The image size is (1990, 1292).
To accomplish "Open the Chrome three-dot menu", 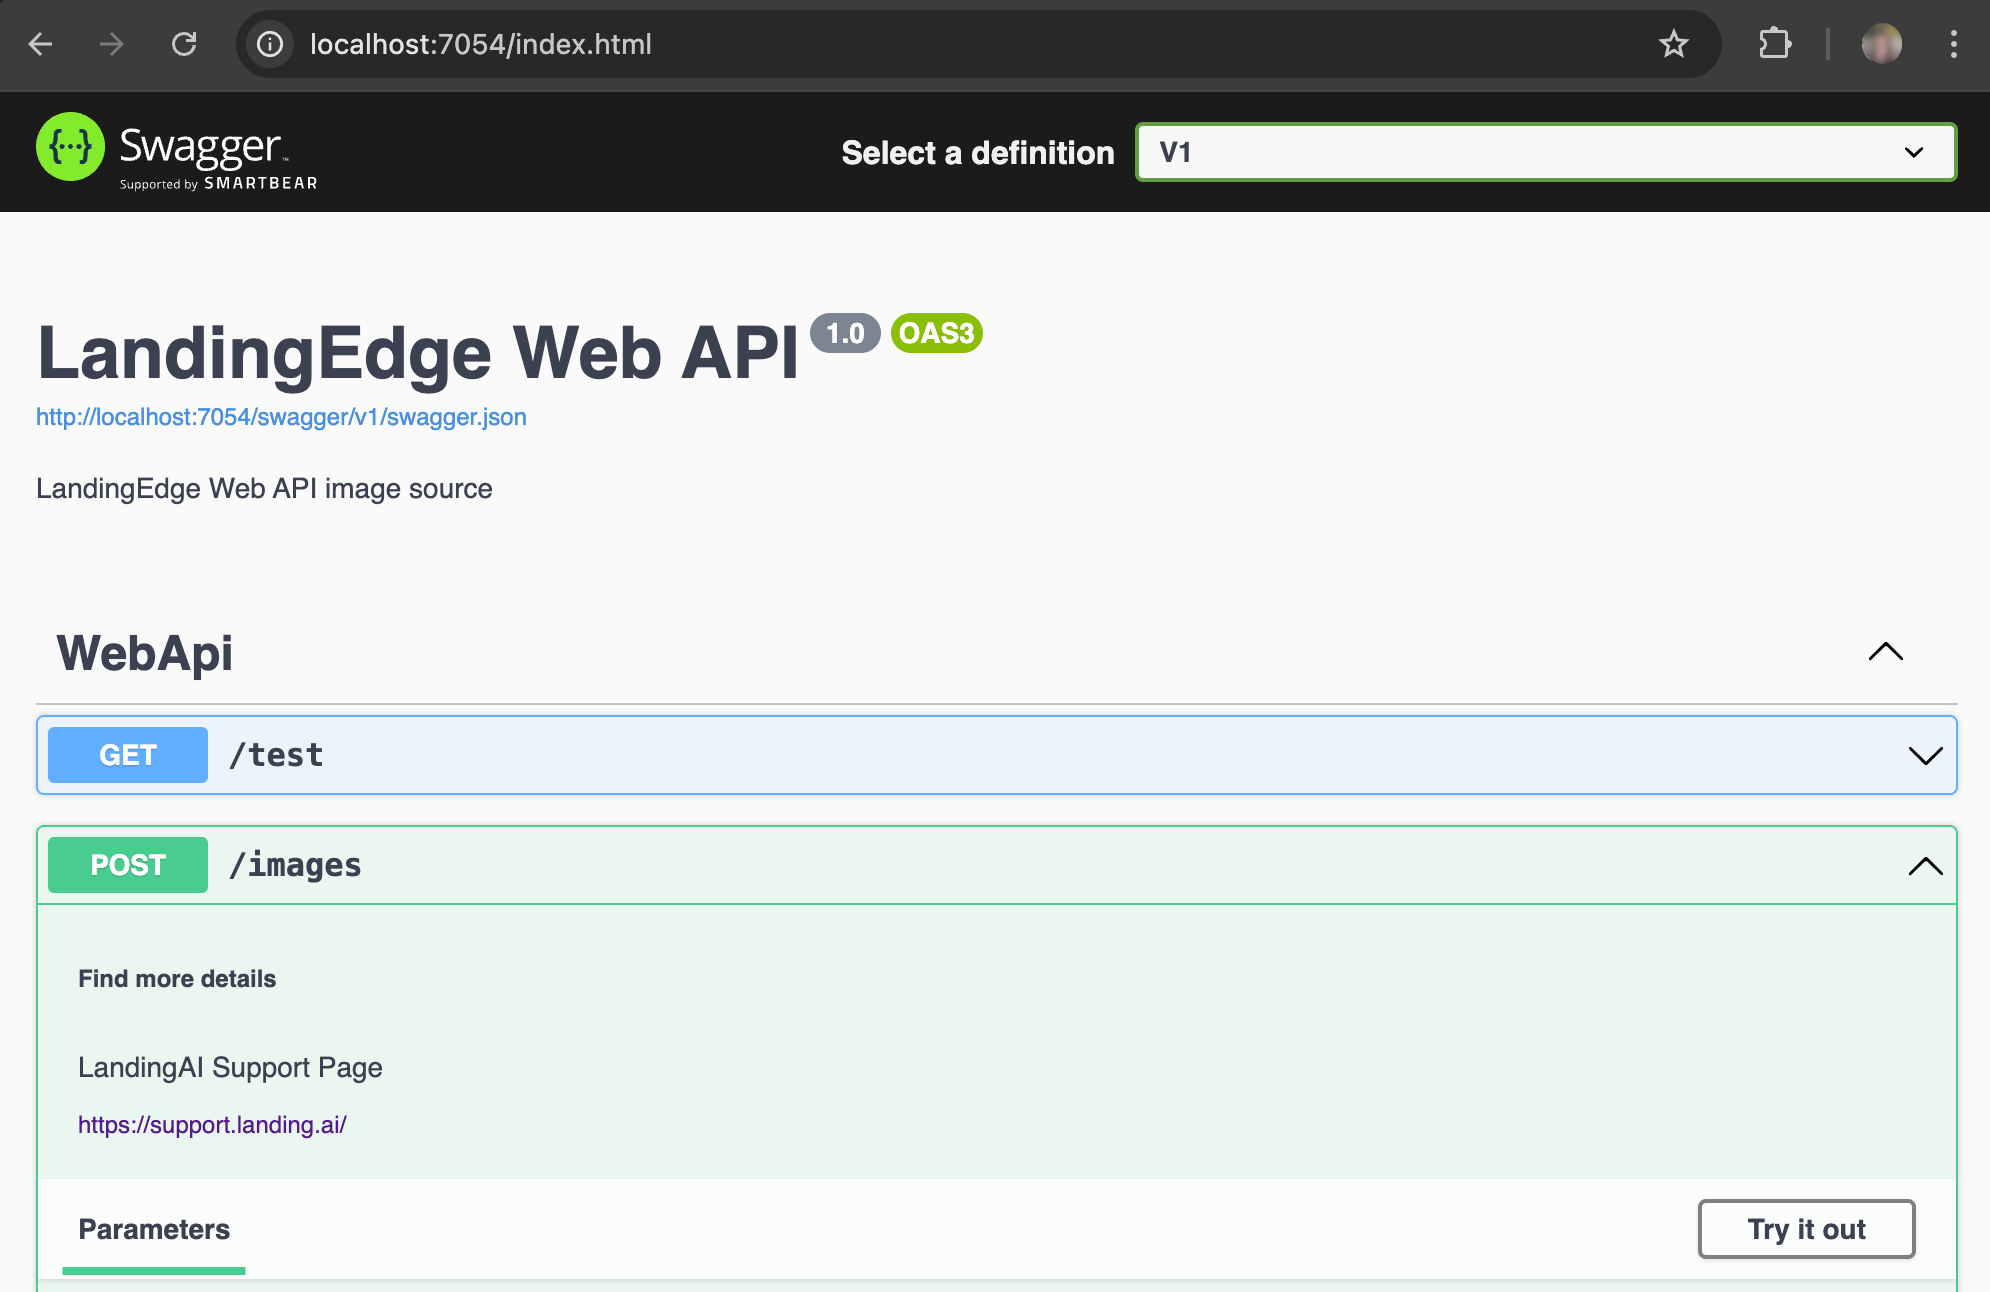I will point(1953,44).
